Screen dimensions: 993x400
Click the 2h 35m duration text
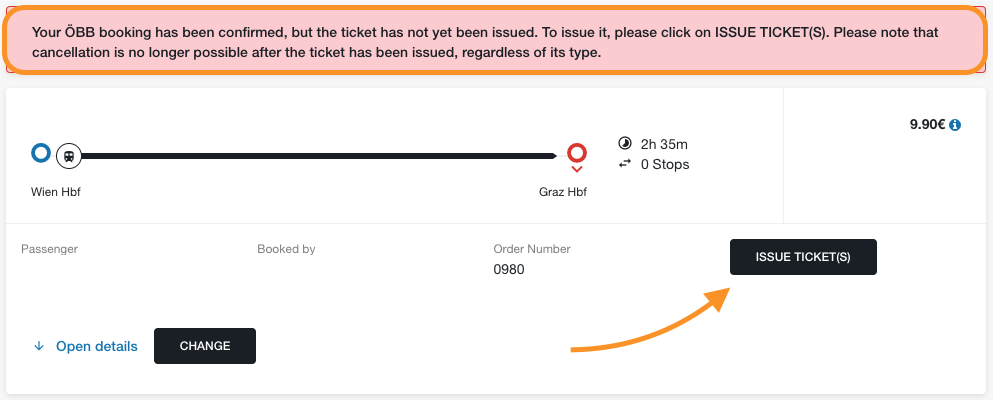coord(664,144)
